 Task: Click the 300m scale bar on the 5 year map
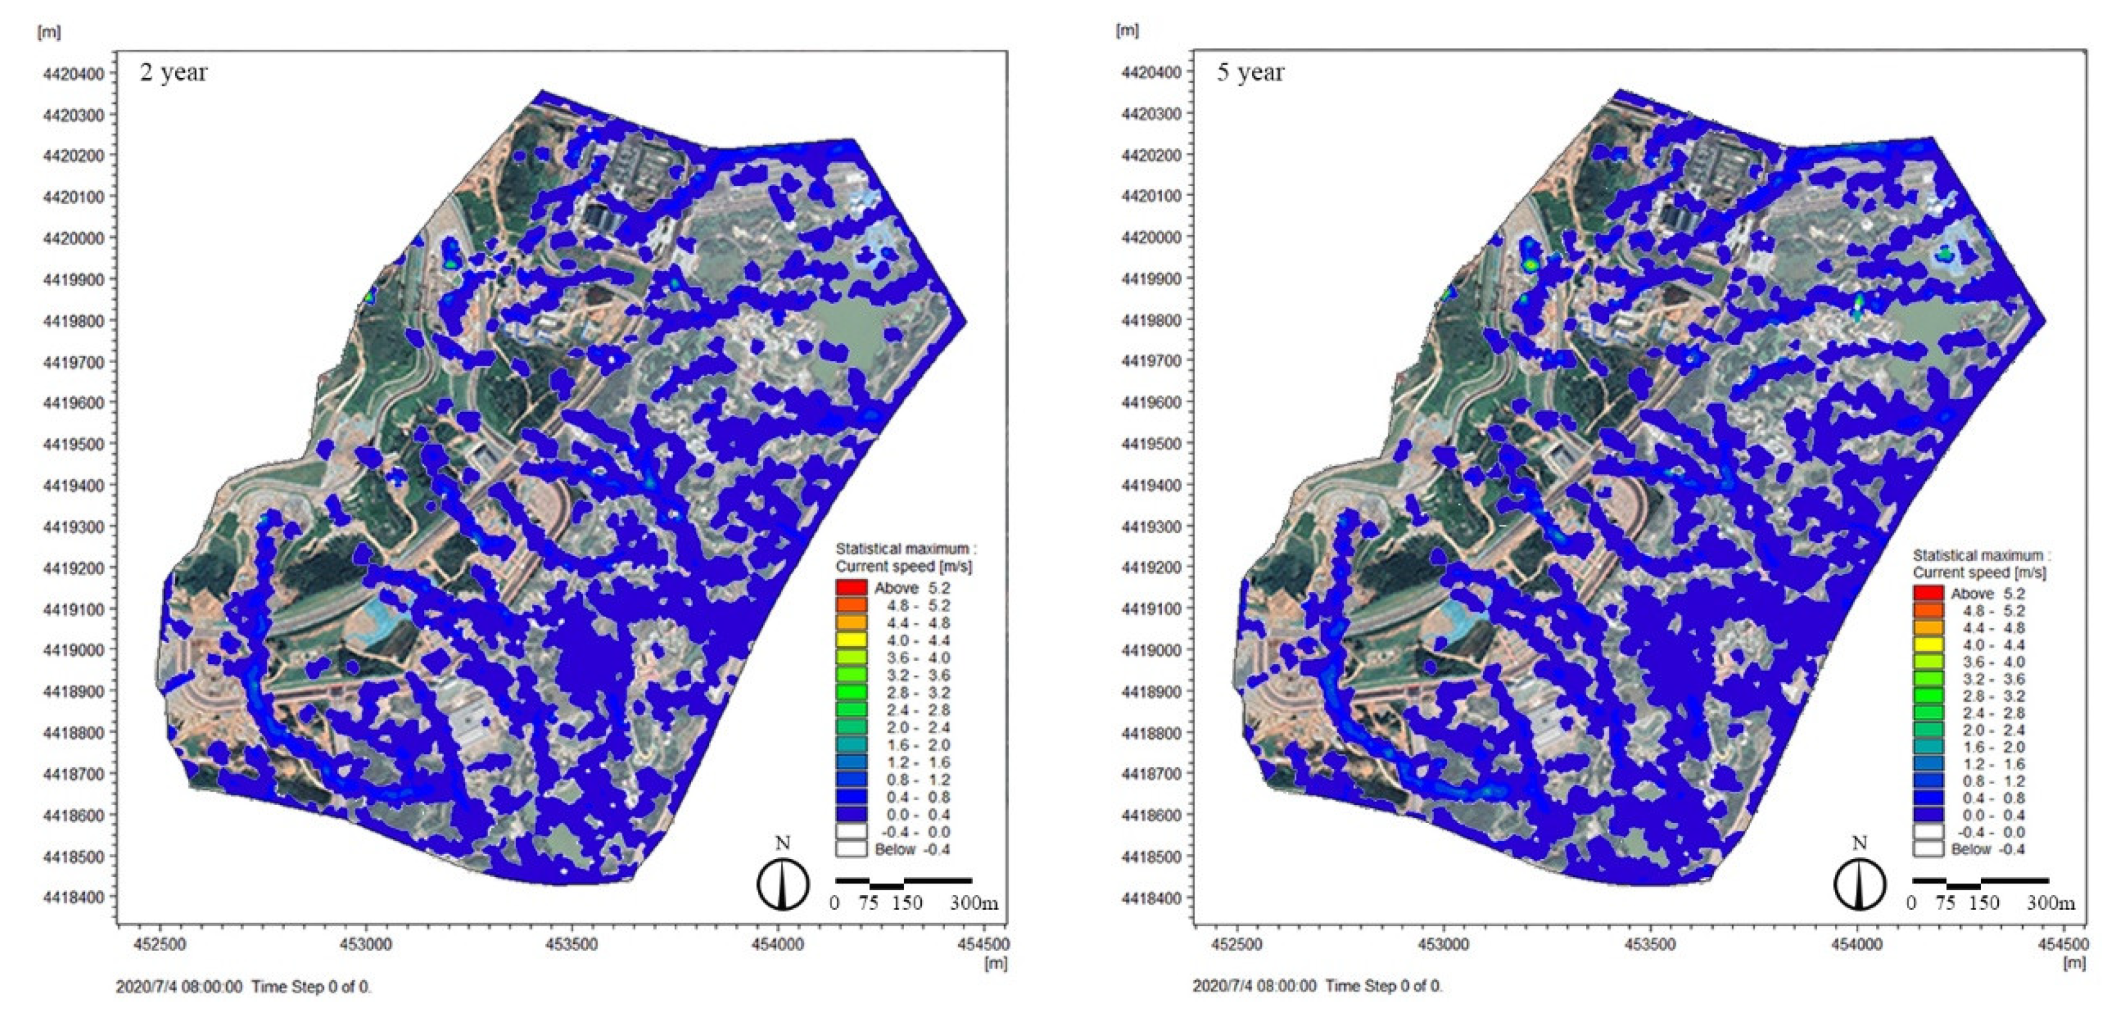pyautogui.click(x=1980, y=883)
